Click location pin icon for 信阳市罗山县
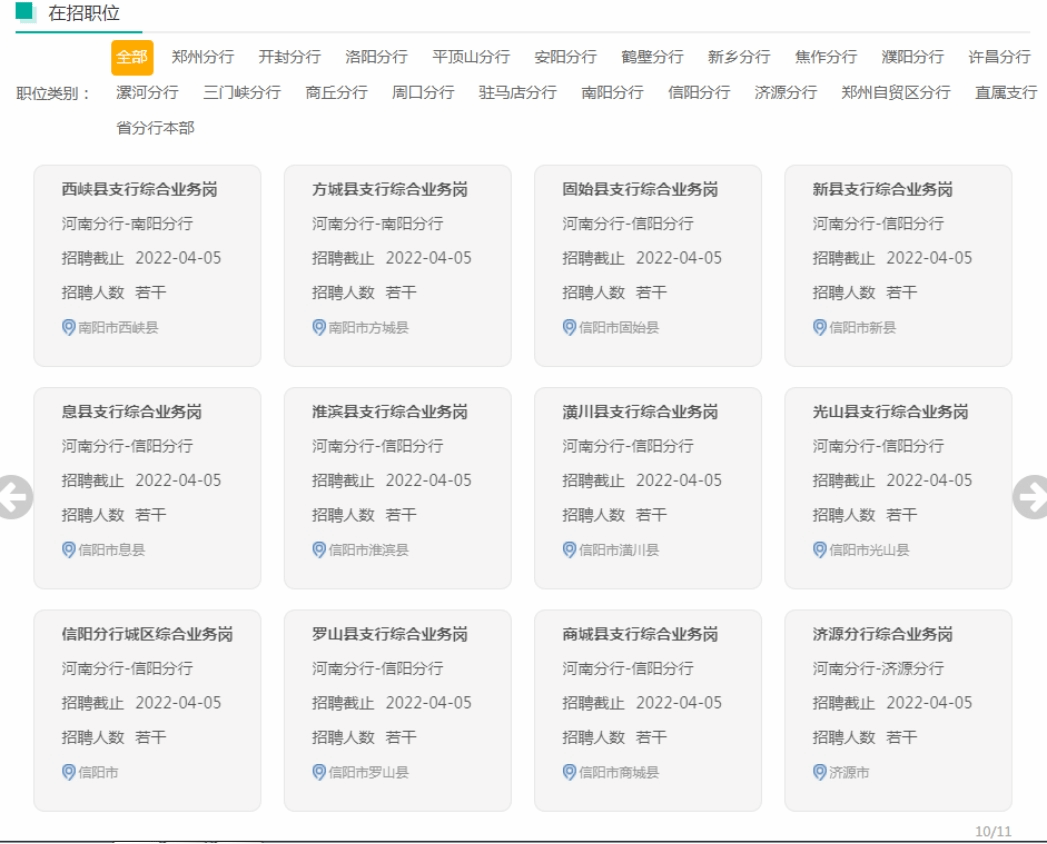The image size is (1047, 844). tap(319, 772)
